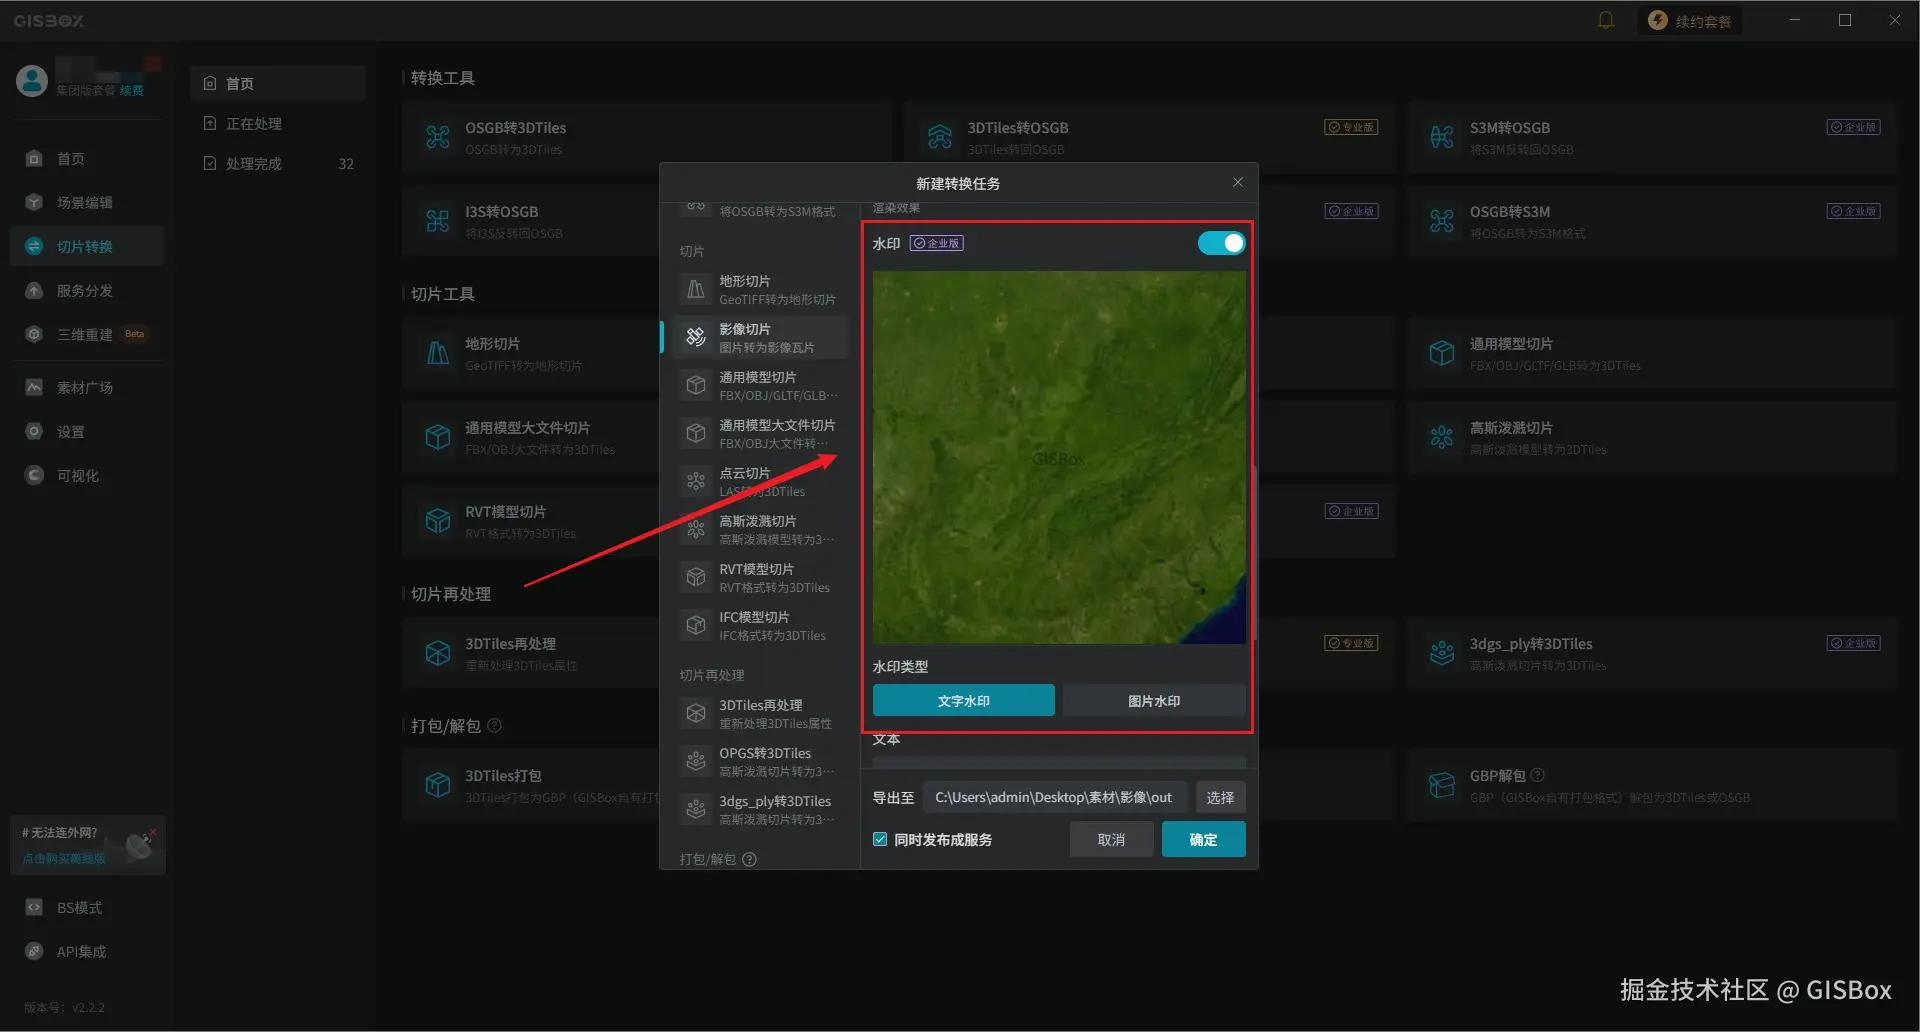
Task: Tick the 同时发布服务 checkbox
Action: pos(880,840)
